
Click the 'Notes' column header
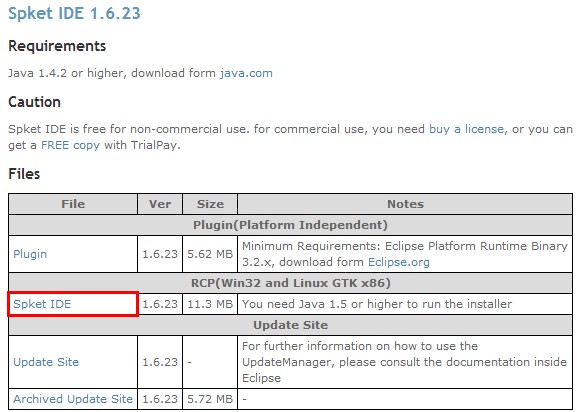(405, 204)
